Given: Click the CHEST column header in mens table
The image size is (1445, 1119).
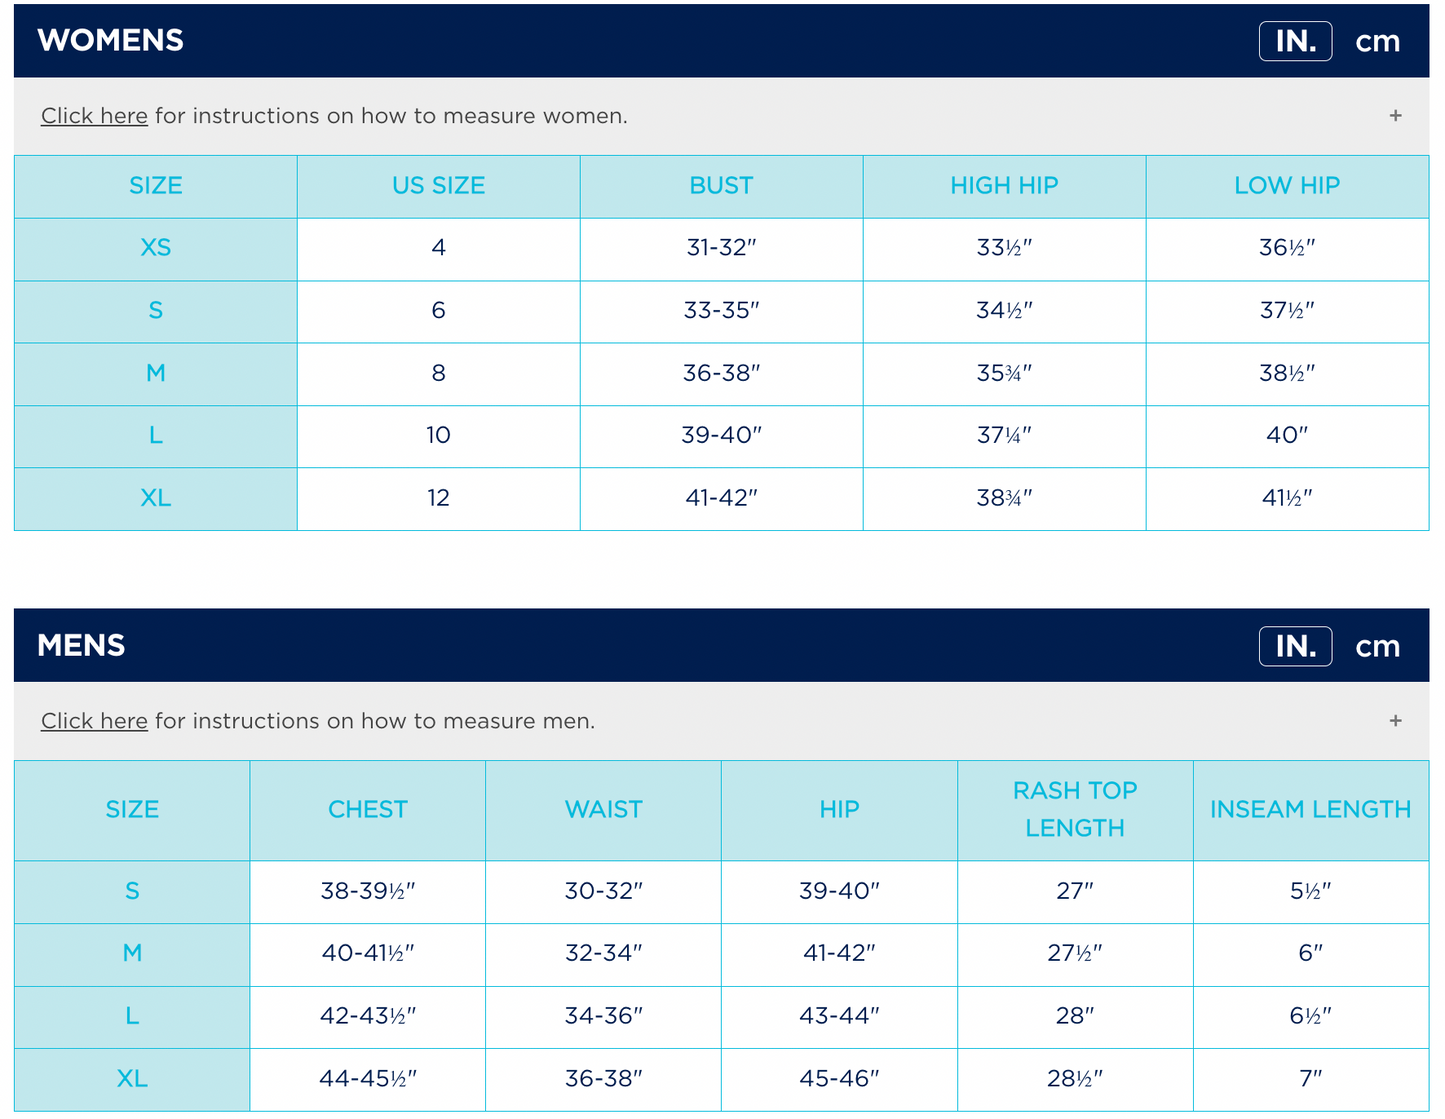Looking at the screenshot, I should 368,809.
